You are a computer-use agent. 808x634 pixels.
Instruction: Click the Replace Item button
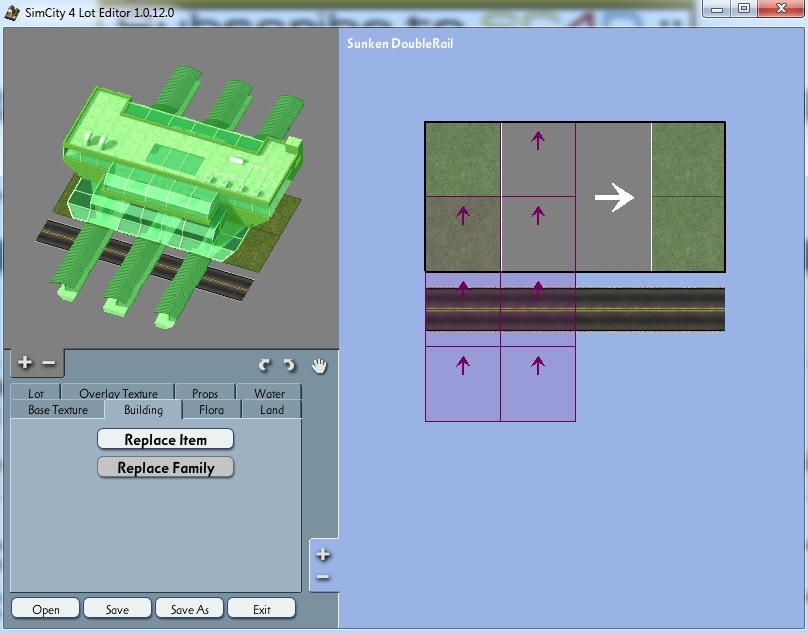point(165,440)
